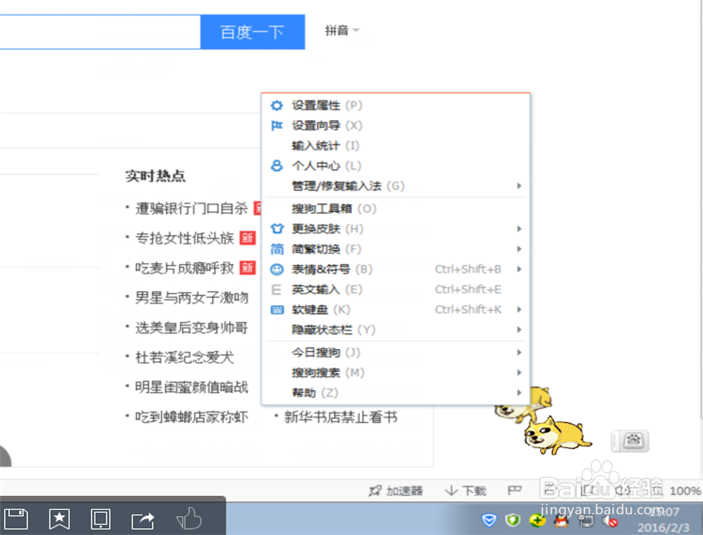Click the taskbar clock showing 2016/2/3

664,520
